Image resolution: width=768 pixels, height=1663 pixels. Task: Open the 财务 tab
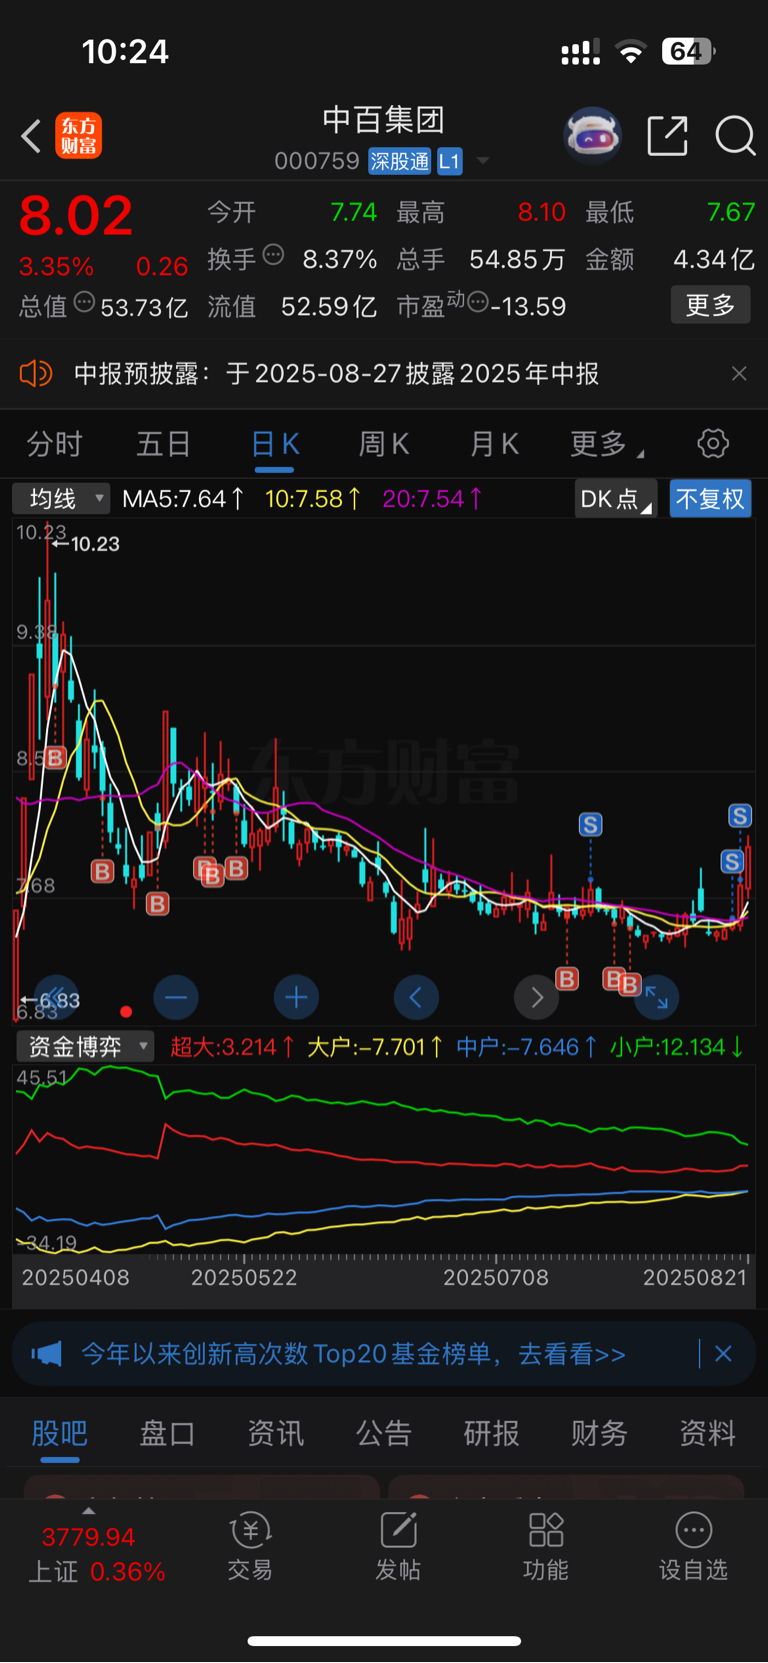click(599, 1433)
